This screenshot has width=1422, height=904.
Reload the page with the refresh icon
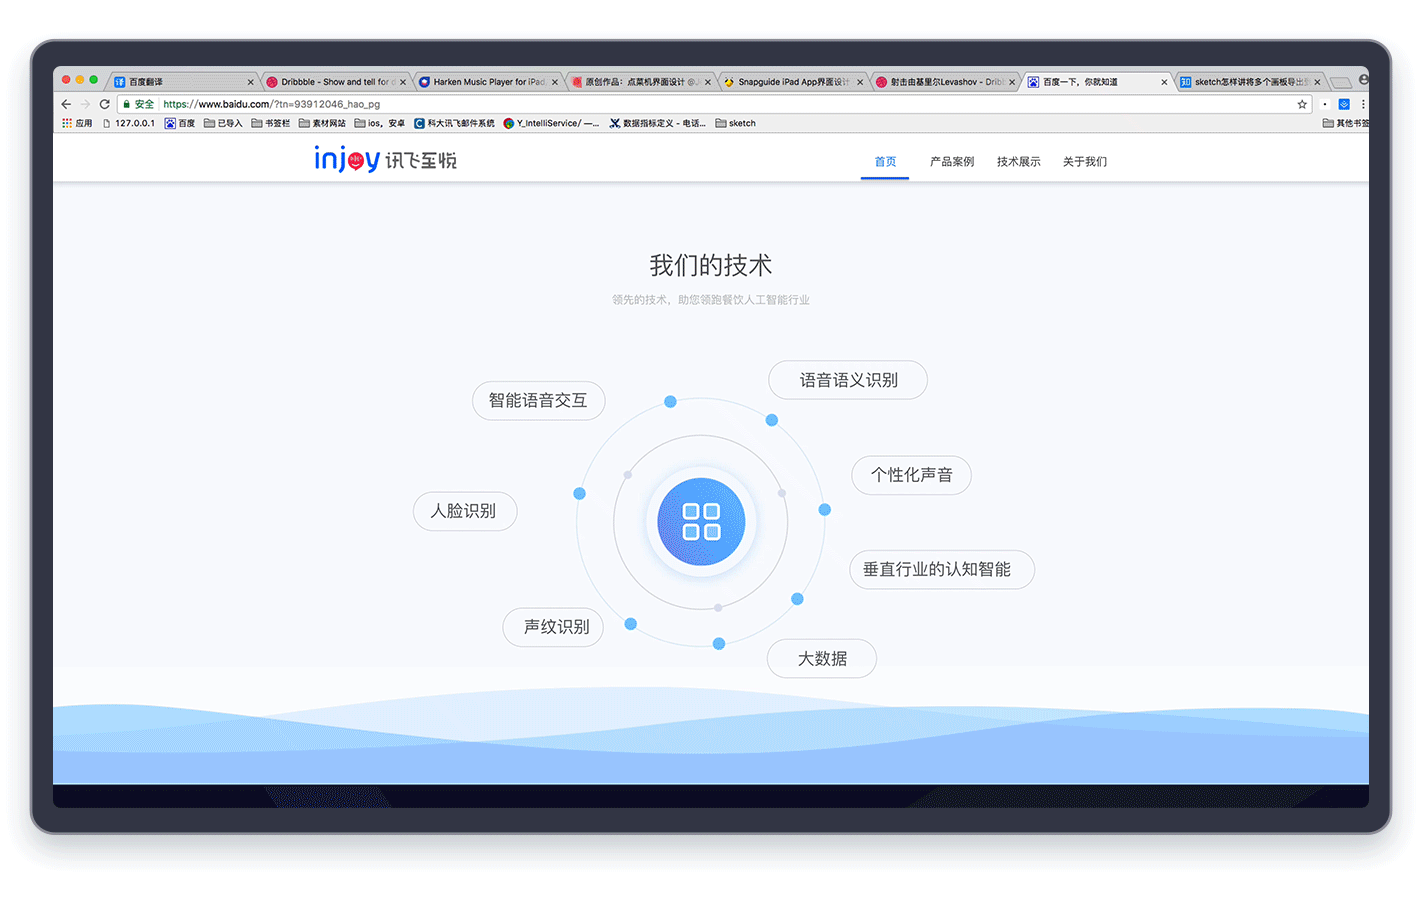[104, 104]
